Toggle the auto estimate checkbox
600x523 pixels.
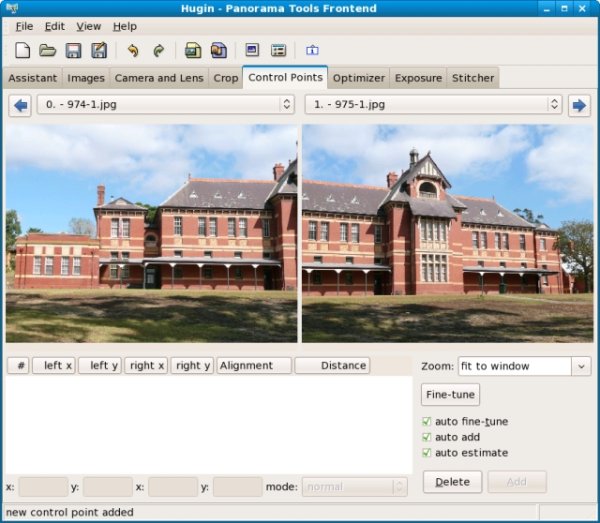click(427, 453)
